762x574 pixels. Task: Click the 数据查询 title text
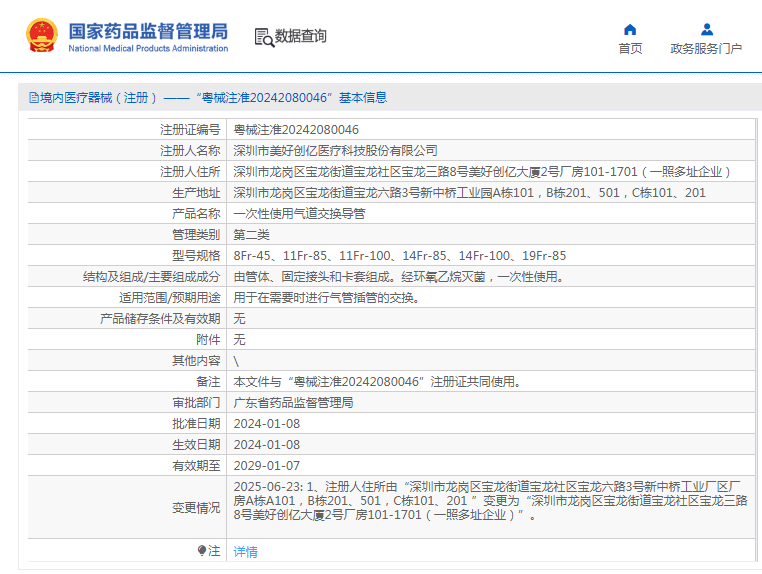(300, 36)
